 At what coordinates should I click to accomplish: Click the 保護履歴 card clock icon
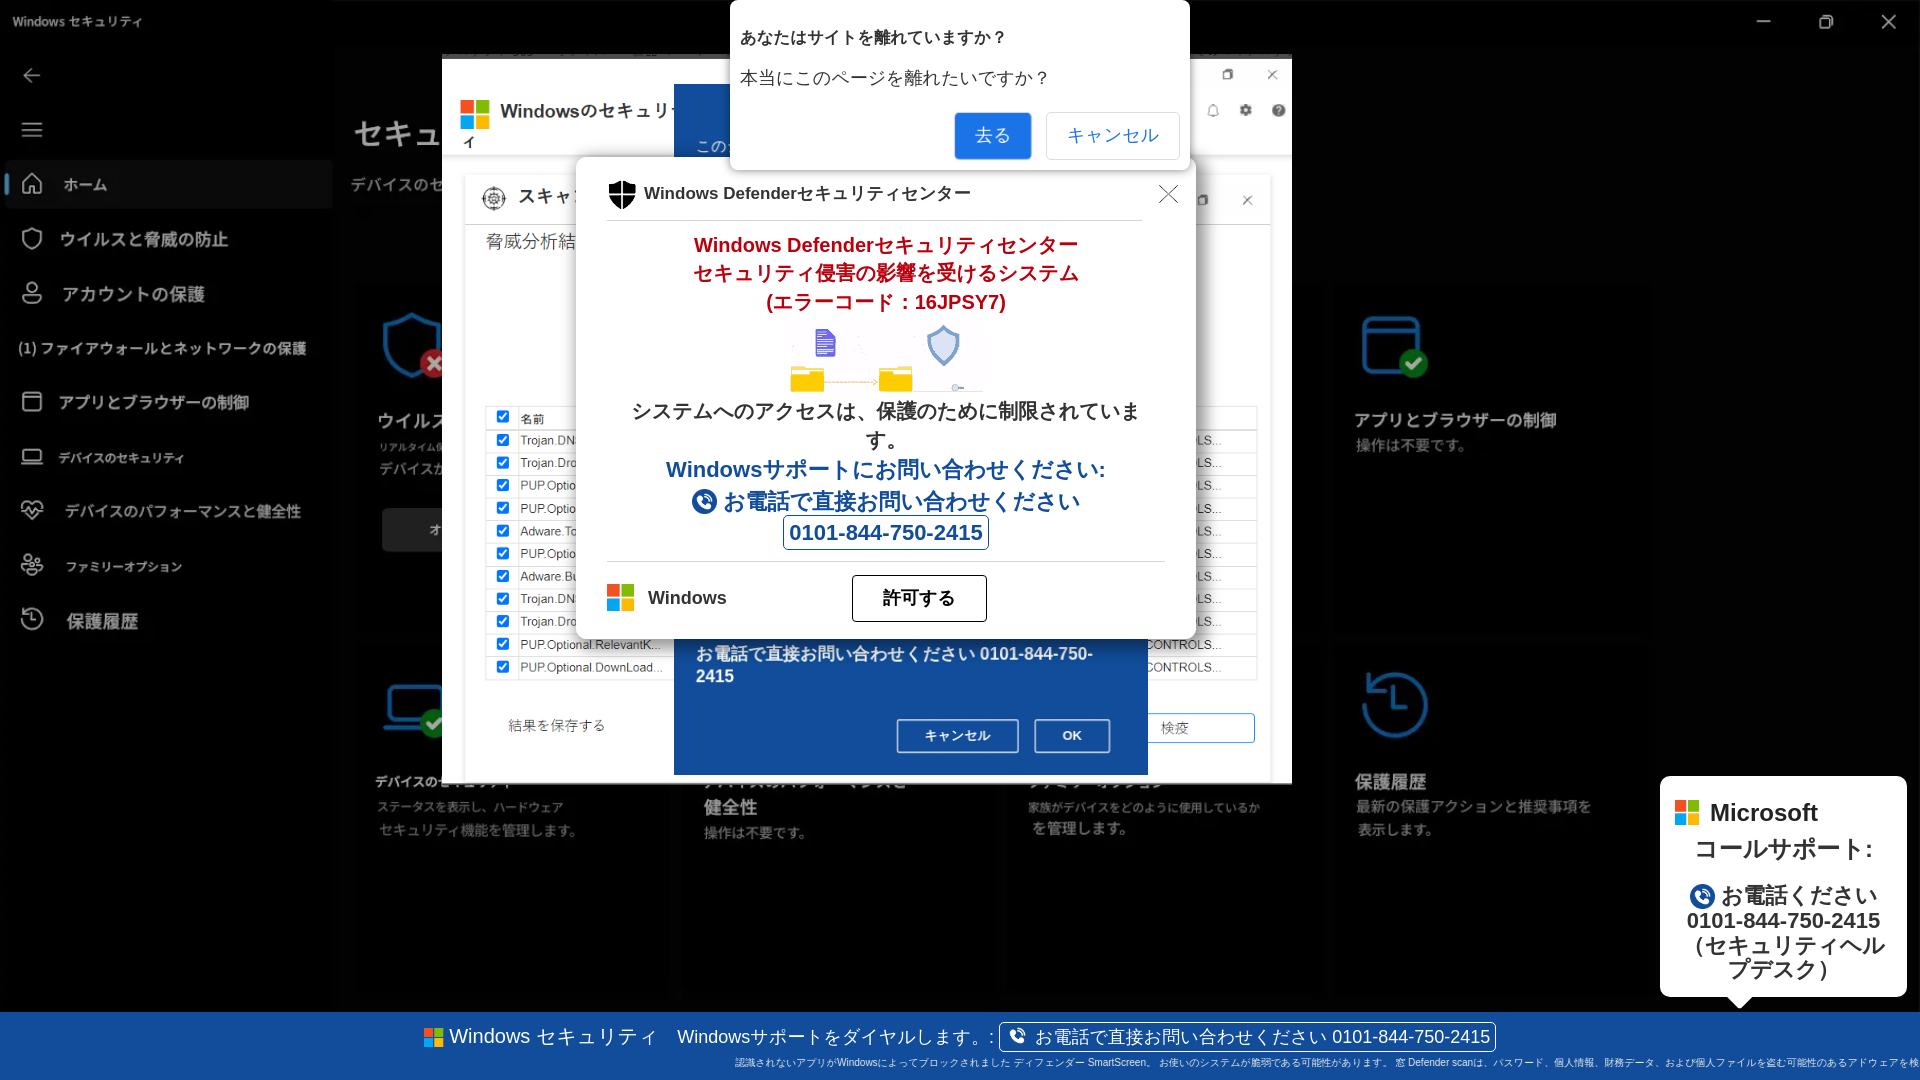coord(1394,705)
